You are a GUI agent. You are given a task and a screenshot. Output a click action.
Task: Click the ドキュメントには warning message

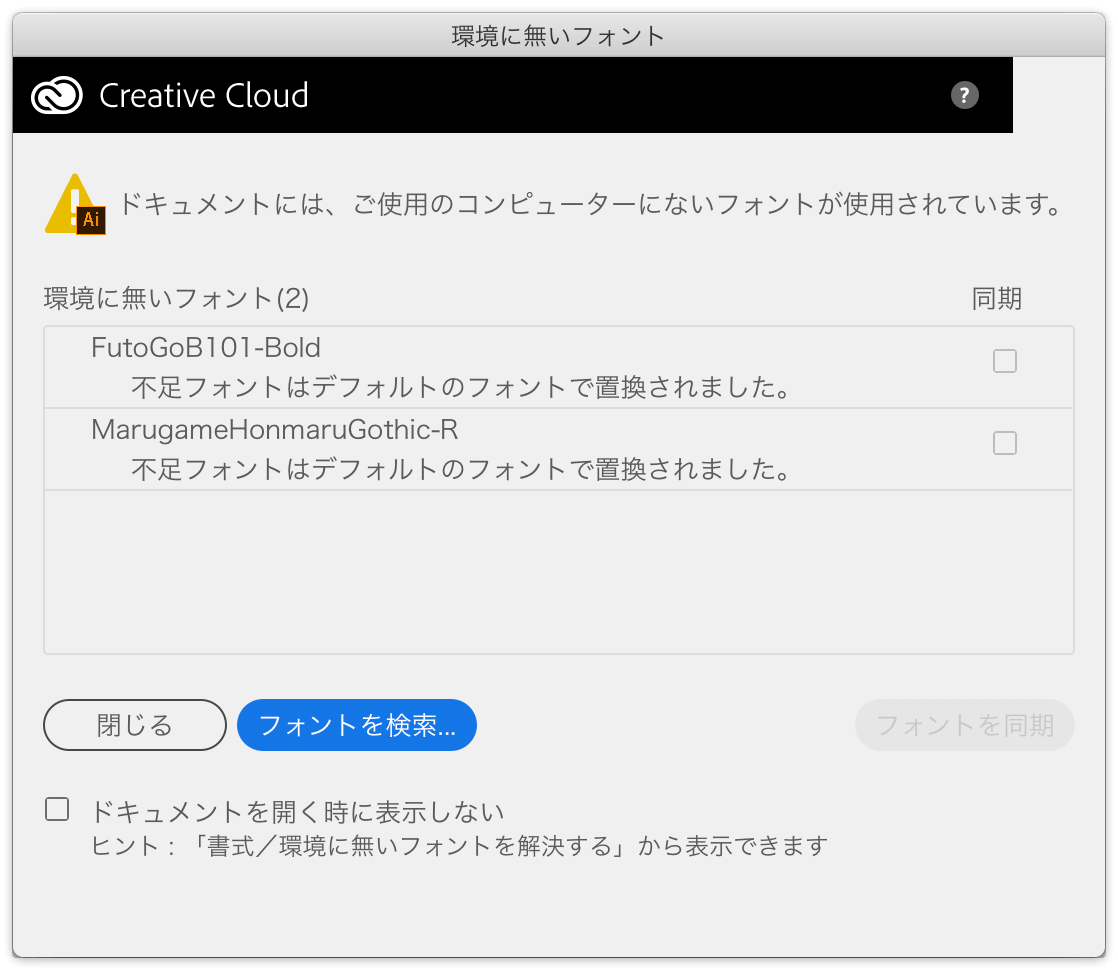(x=591, y=204)
